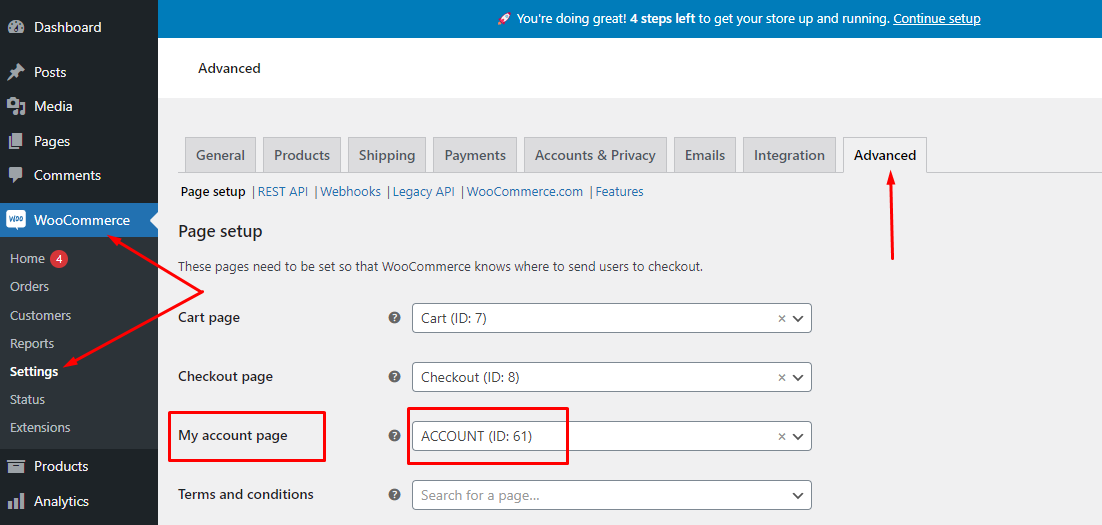Open the REST API subsection link

pos(283,192)
